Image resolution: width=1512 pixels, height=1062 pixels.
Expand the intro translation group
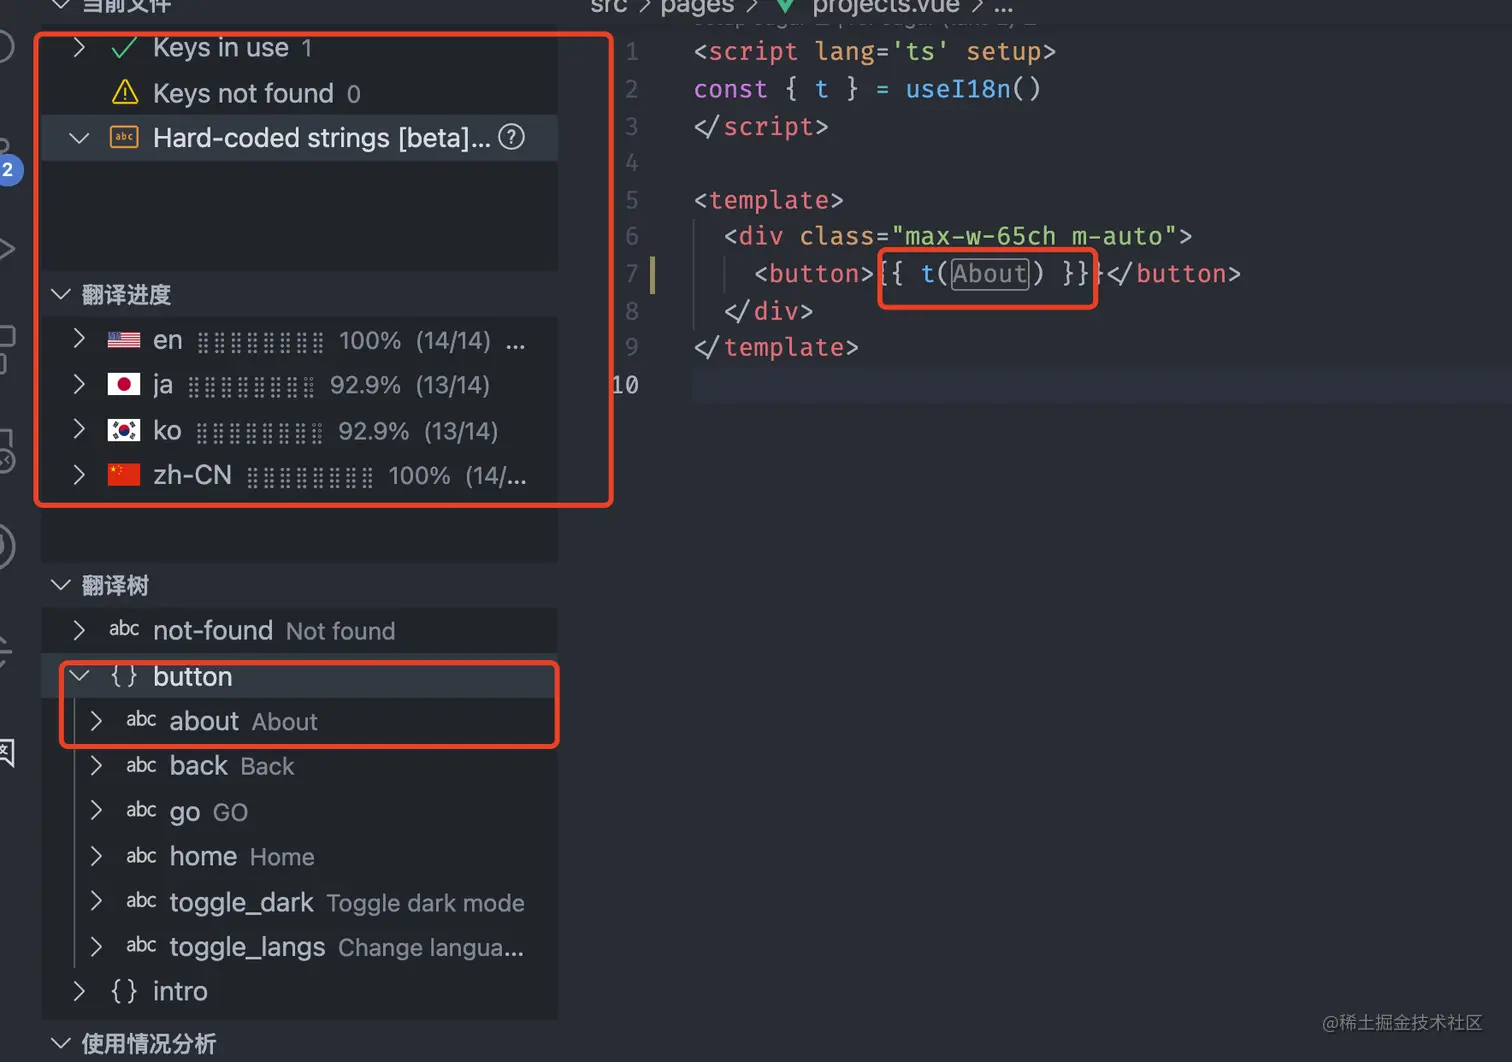(x=79, y=991)
